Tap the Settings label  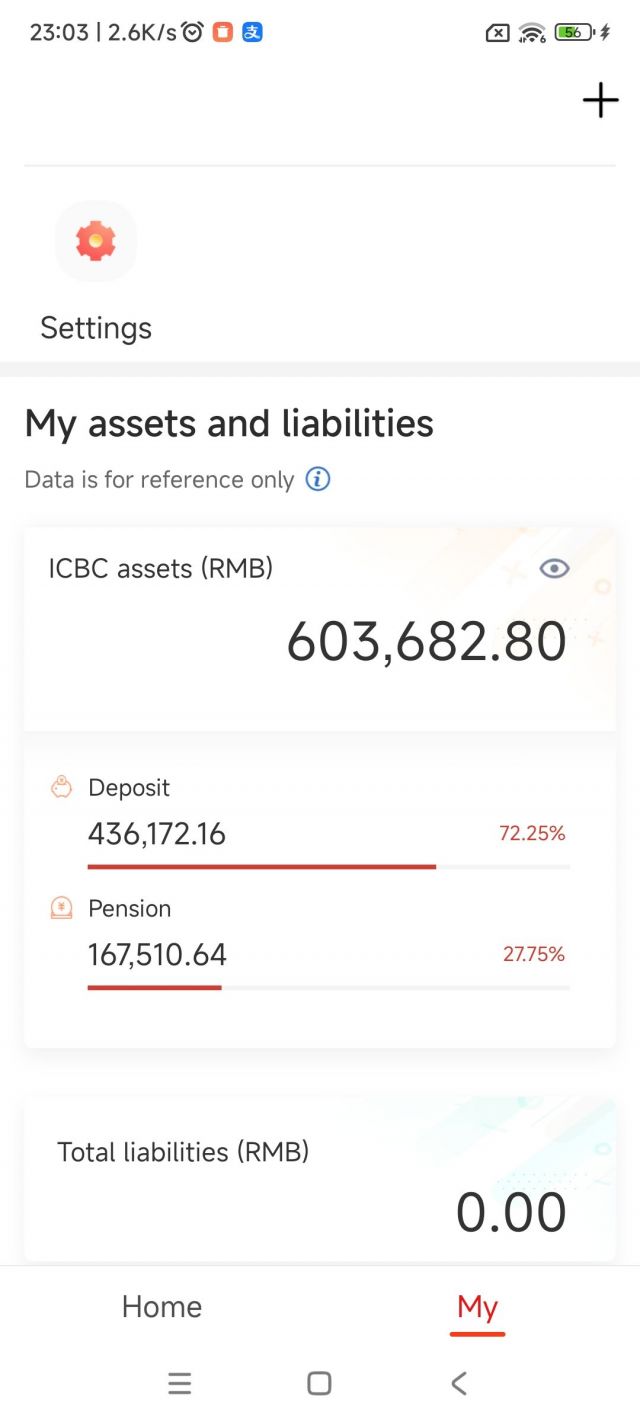[x=96, y=328]
